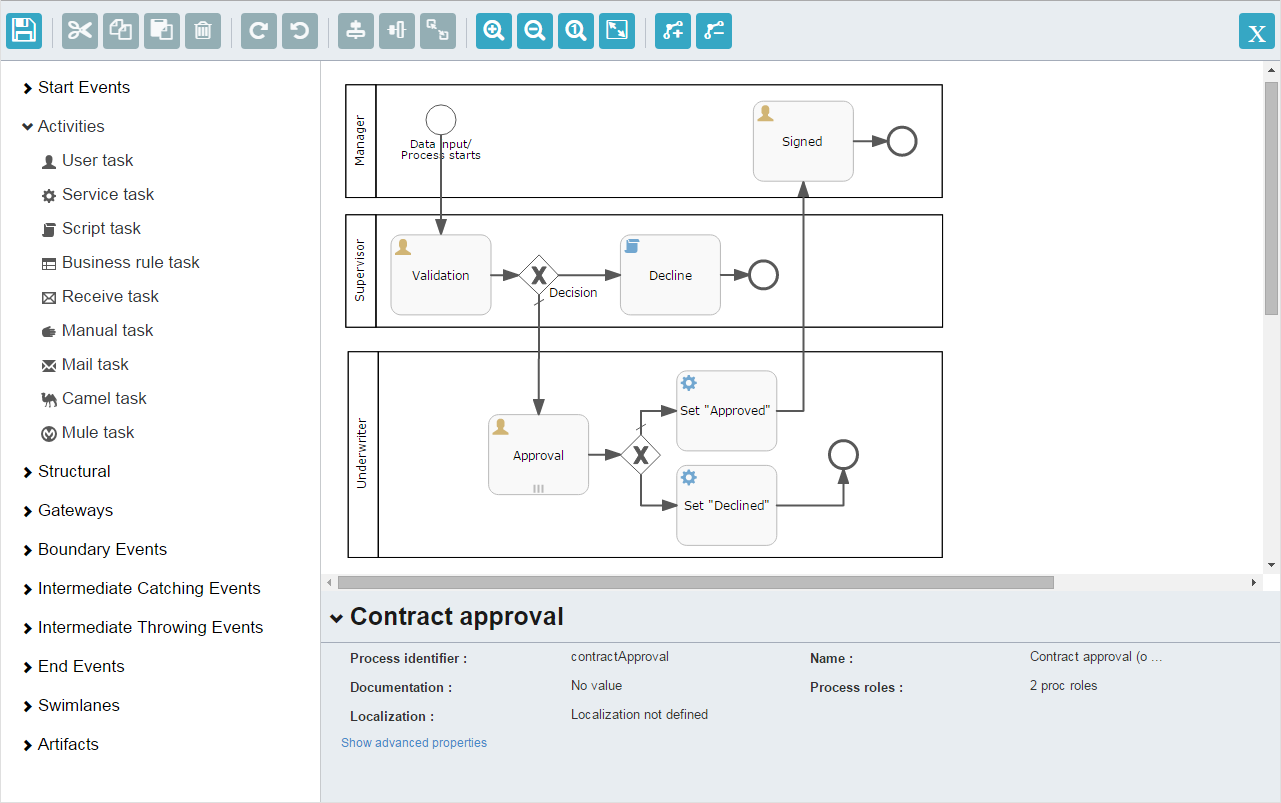Click the Process roles value field
Screen dimensions: 1281x803
(1063, 686)
